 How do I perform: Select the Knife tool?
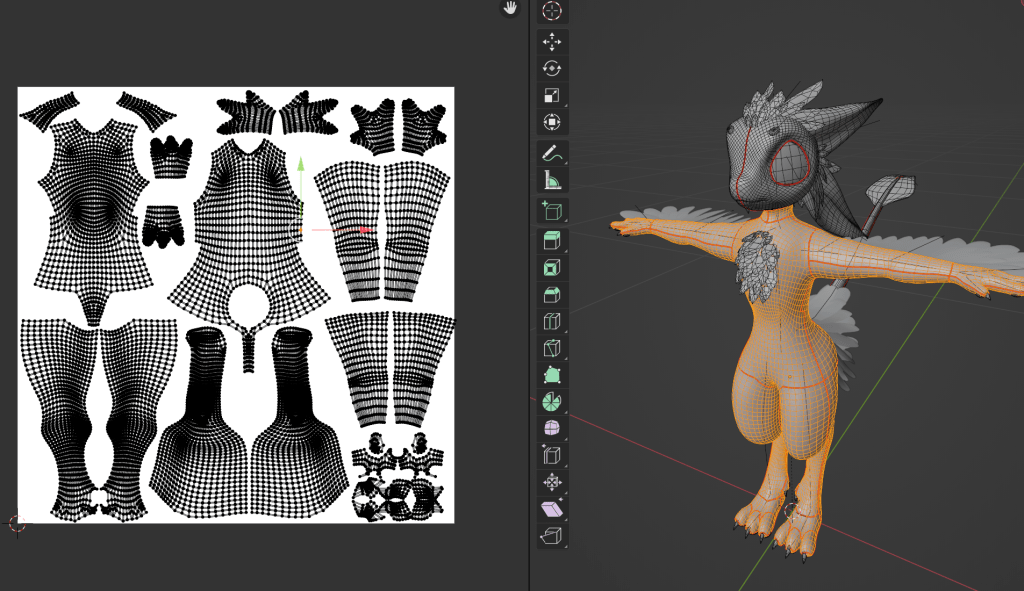pyautogui.click(x=552, y=349)
